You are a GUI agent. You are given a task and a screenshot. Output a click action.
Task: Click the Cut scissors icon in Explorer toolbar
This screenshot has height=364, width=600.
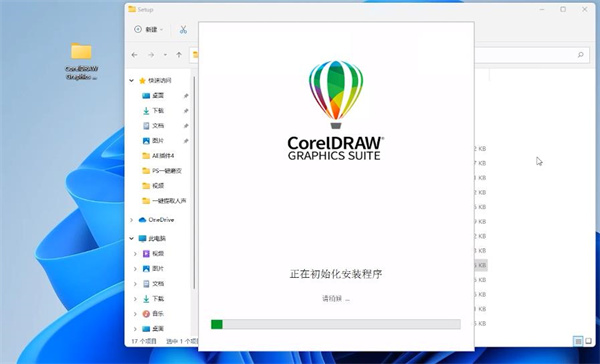click(x=183, y=29)
